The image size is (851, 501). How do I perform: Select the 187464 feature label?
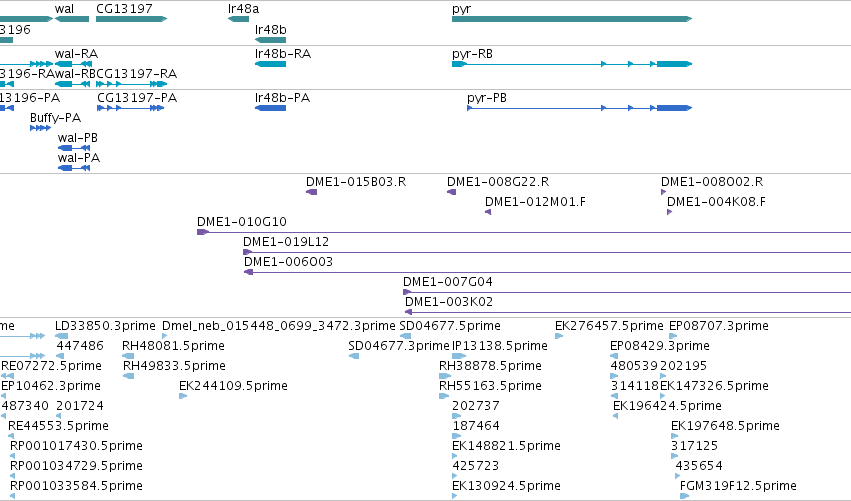click(476, 426)
